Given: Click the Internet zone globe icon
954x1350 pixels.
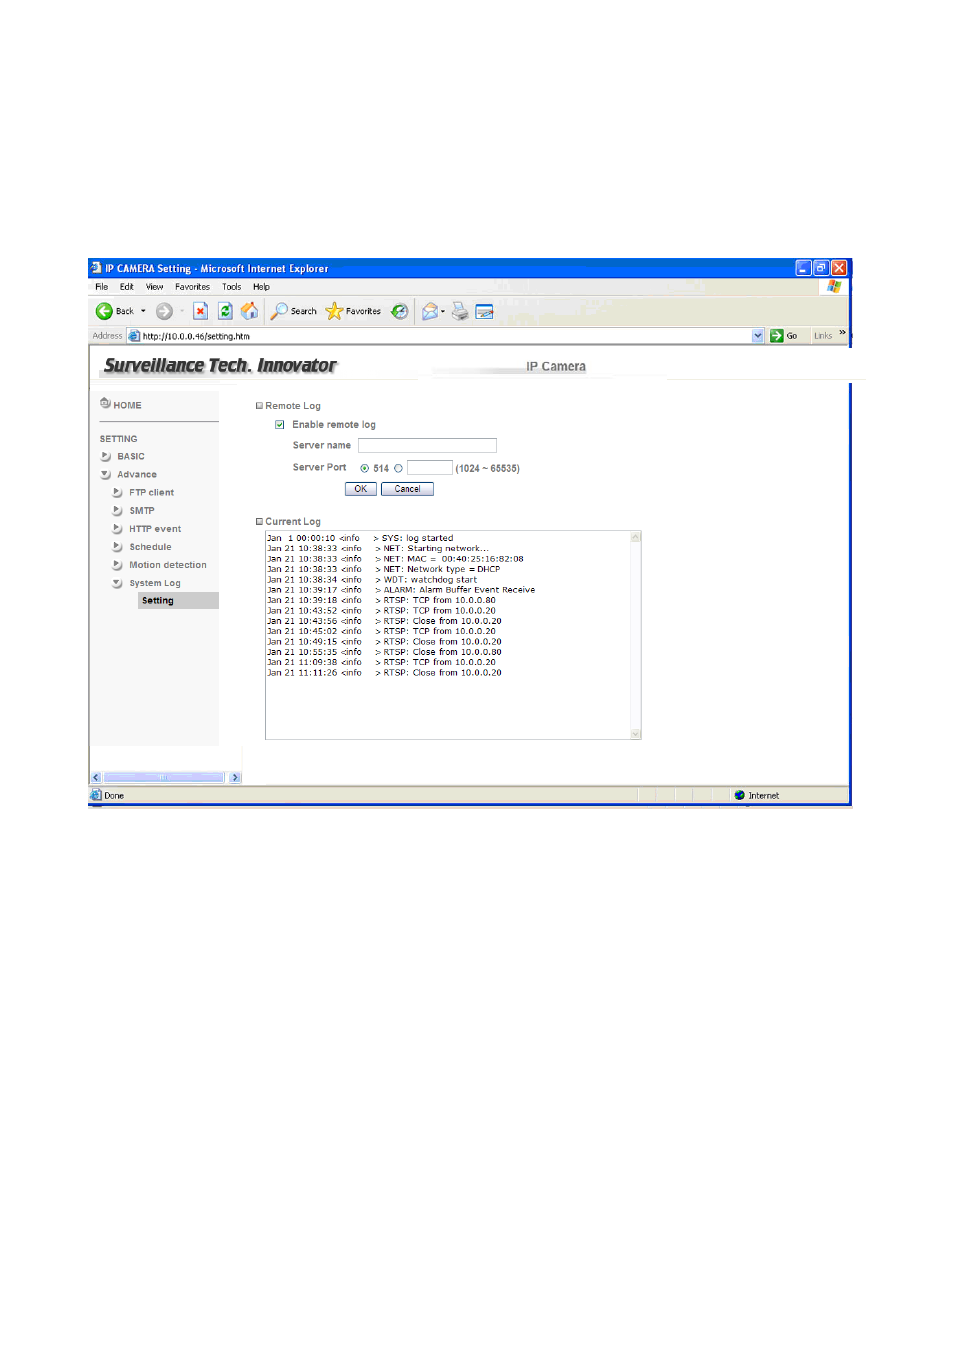Looking at the screenshot, I should click(740, 795).
